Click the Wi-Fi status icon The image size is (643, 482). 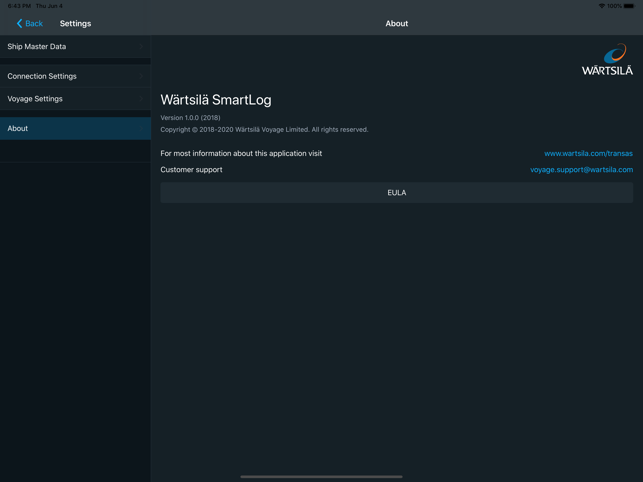click(602, 6)
